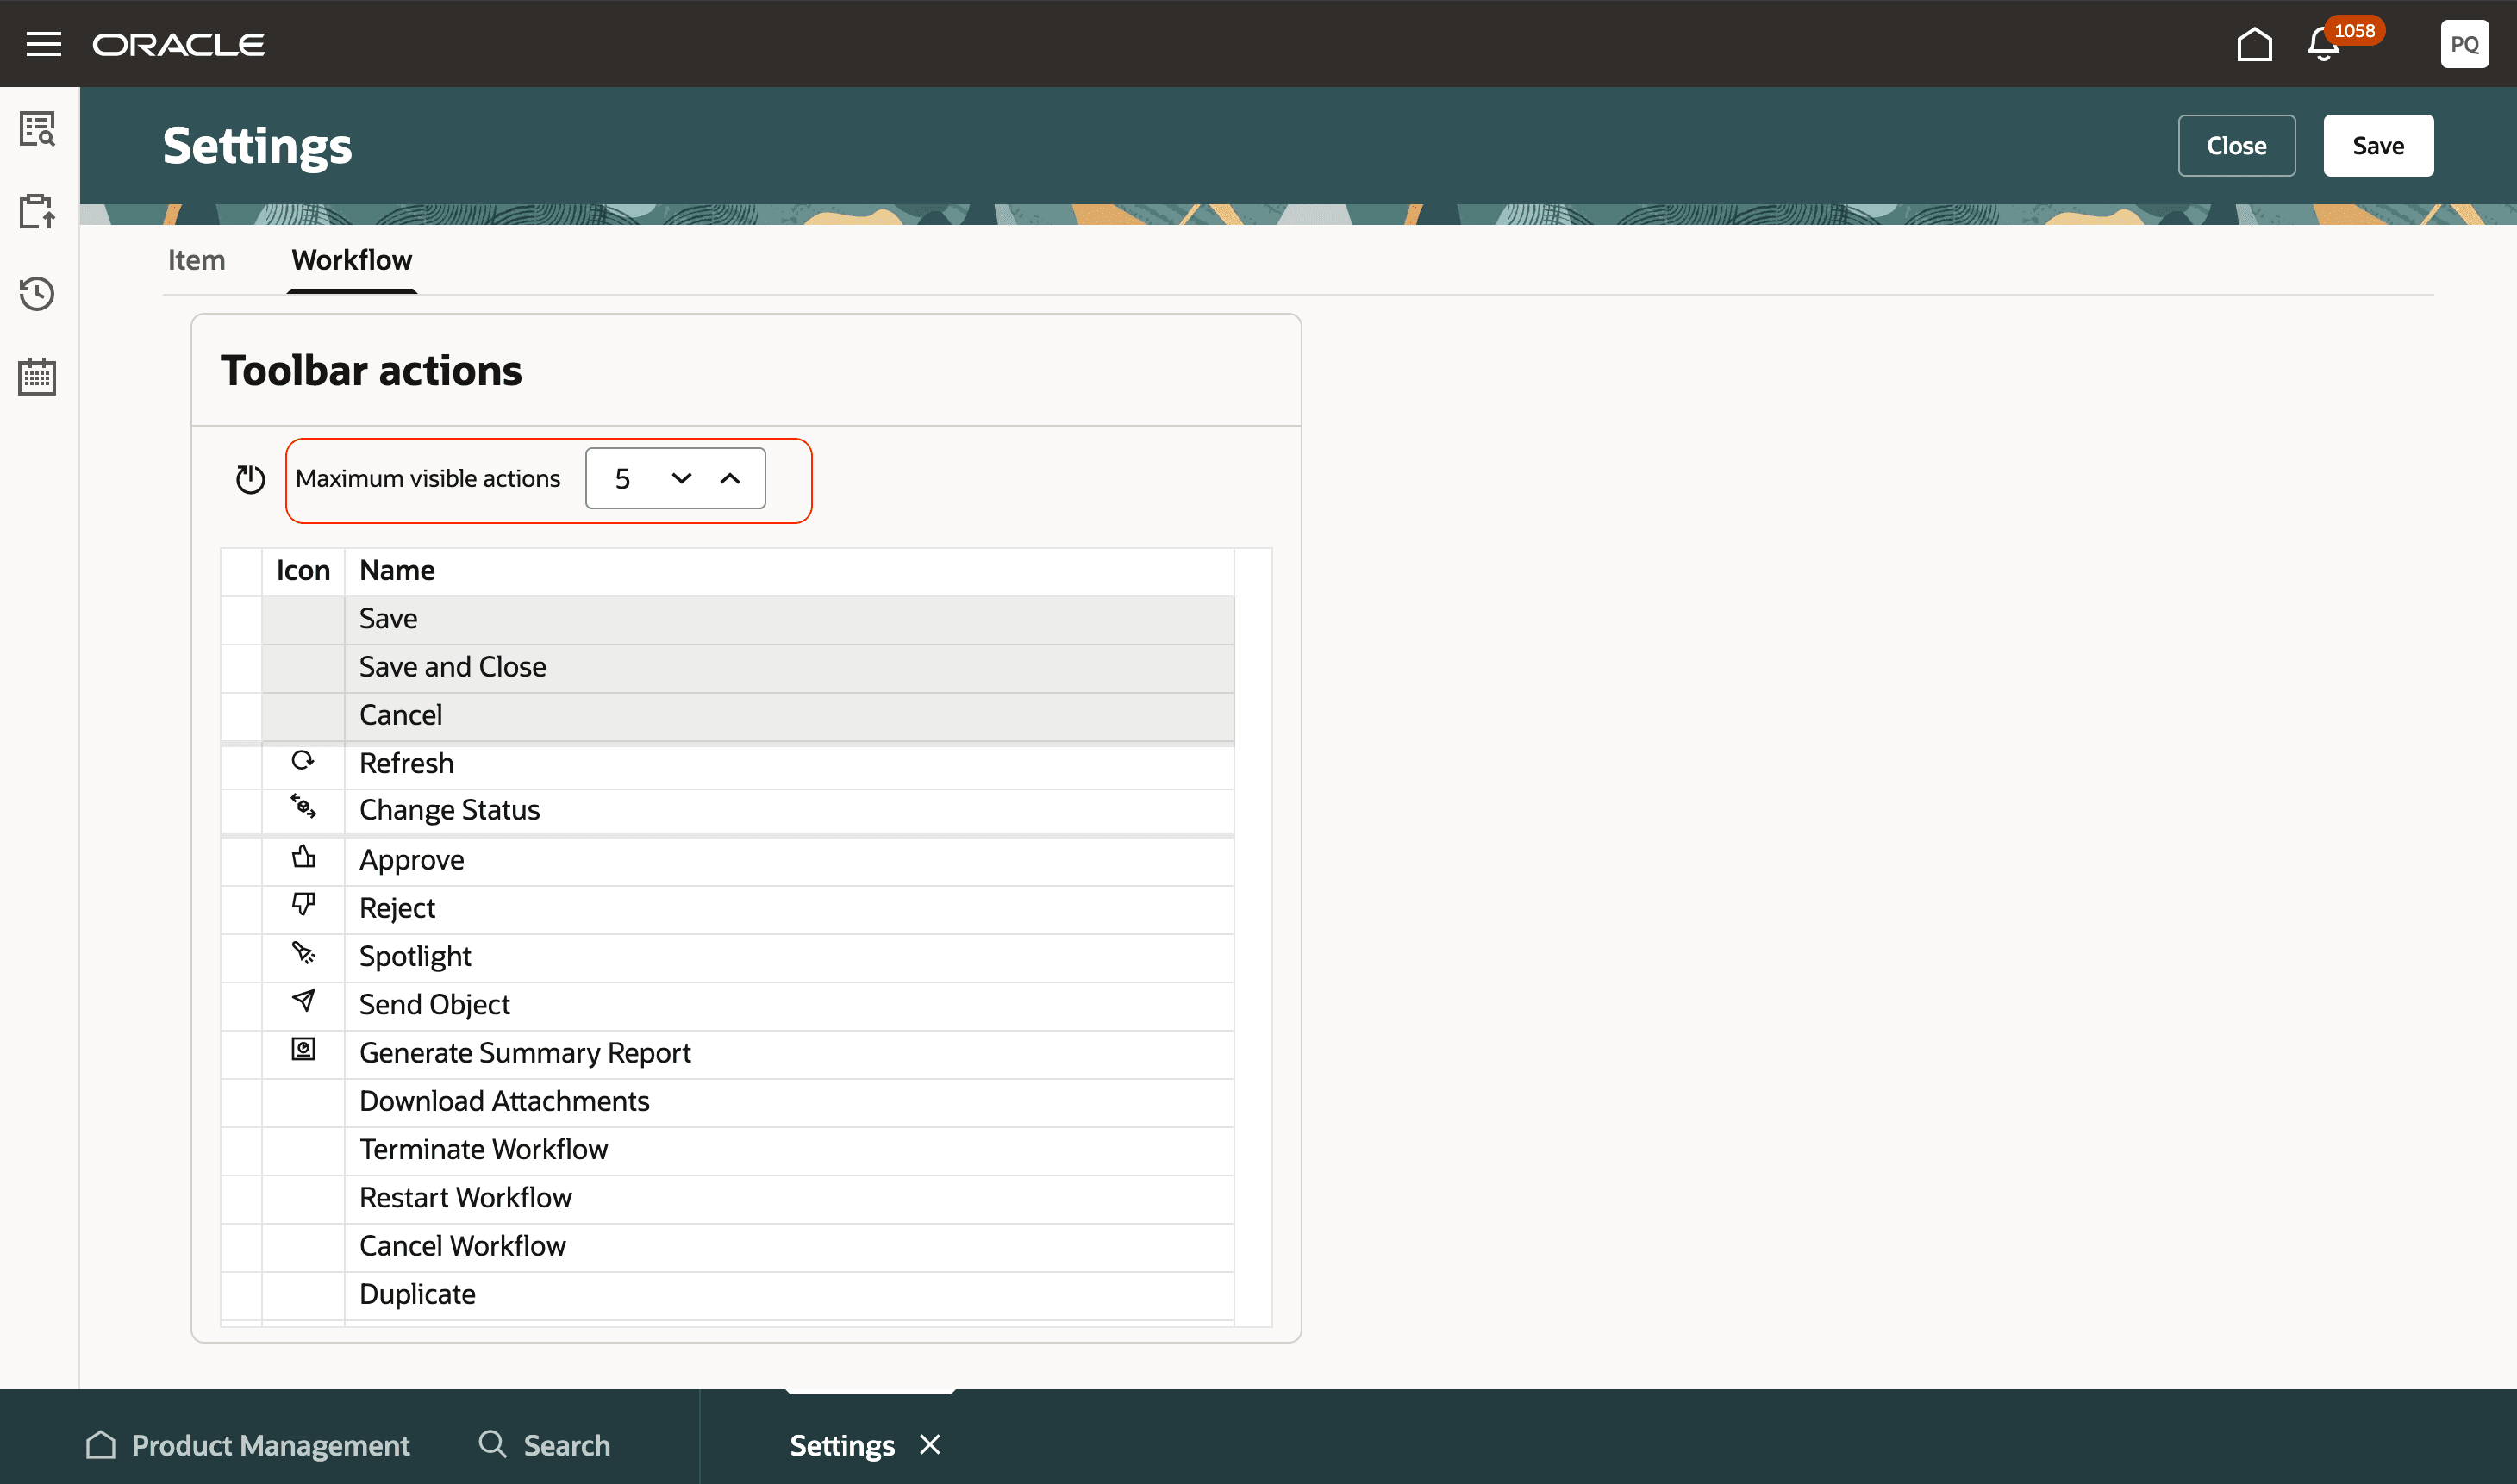Open the calendar sidebar icon
Image resolution: width=2517 pixels, height=1484 pixels.
tap(37, 377)
